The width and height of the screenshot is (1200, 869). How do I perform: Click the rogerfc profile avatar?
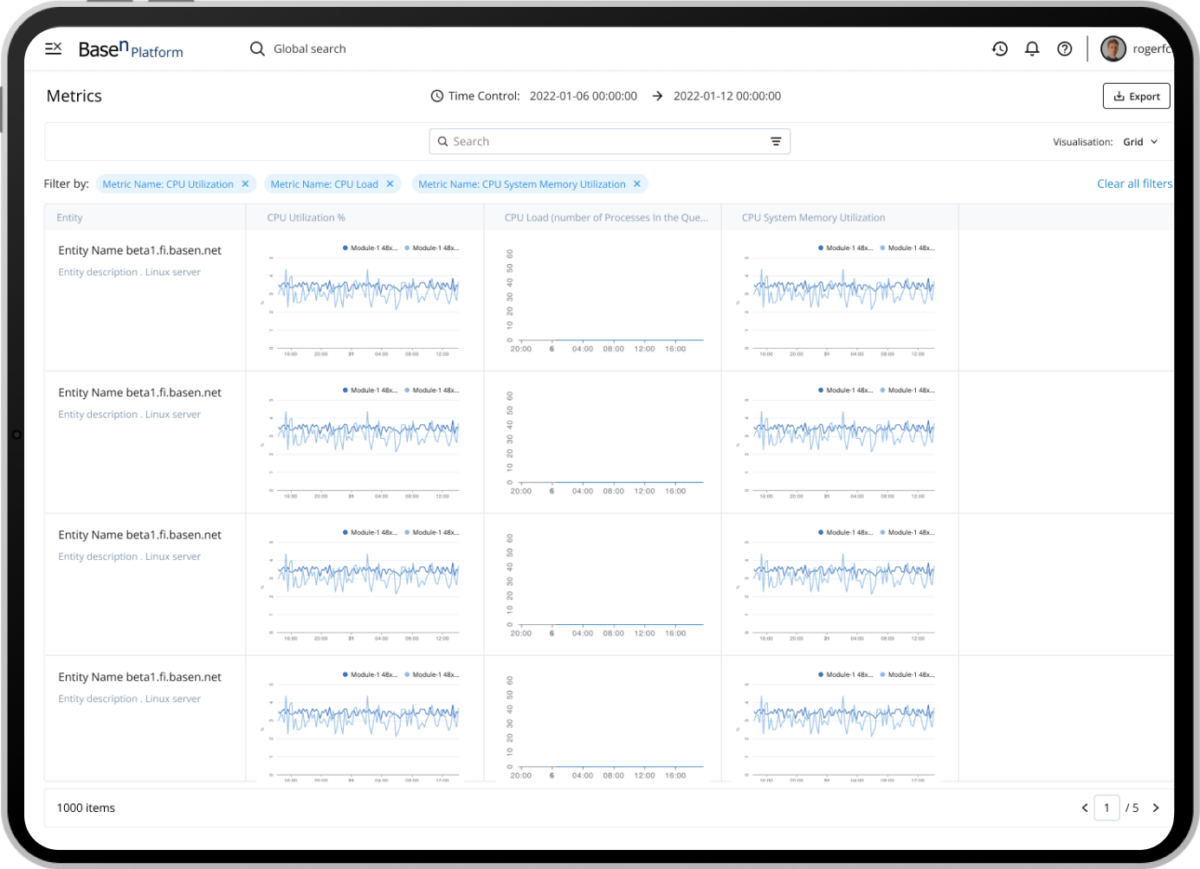[x=1114, y=48]
